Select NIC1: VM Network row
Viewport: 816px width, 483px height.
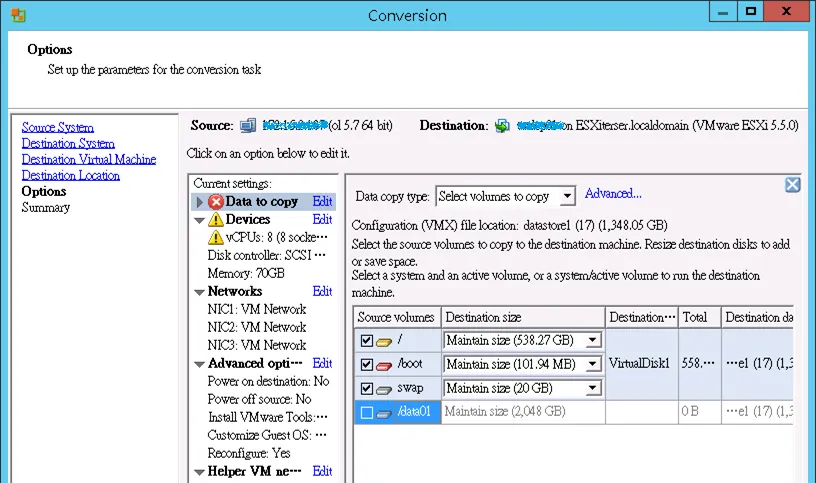[x=257, y=310]
